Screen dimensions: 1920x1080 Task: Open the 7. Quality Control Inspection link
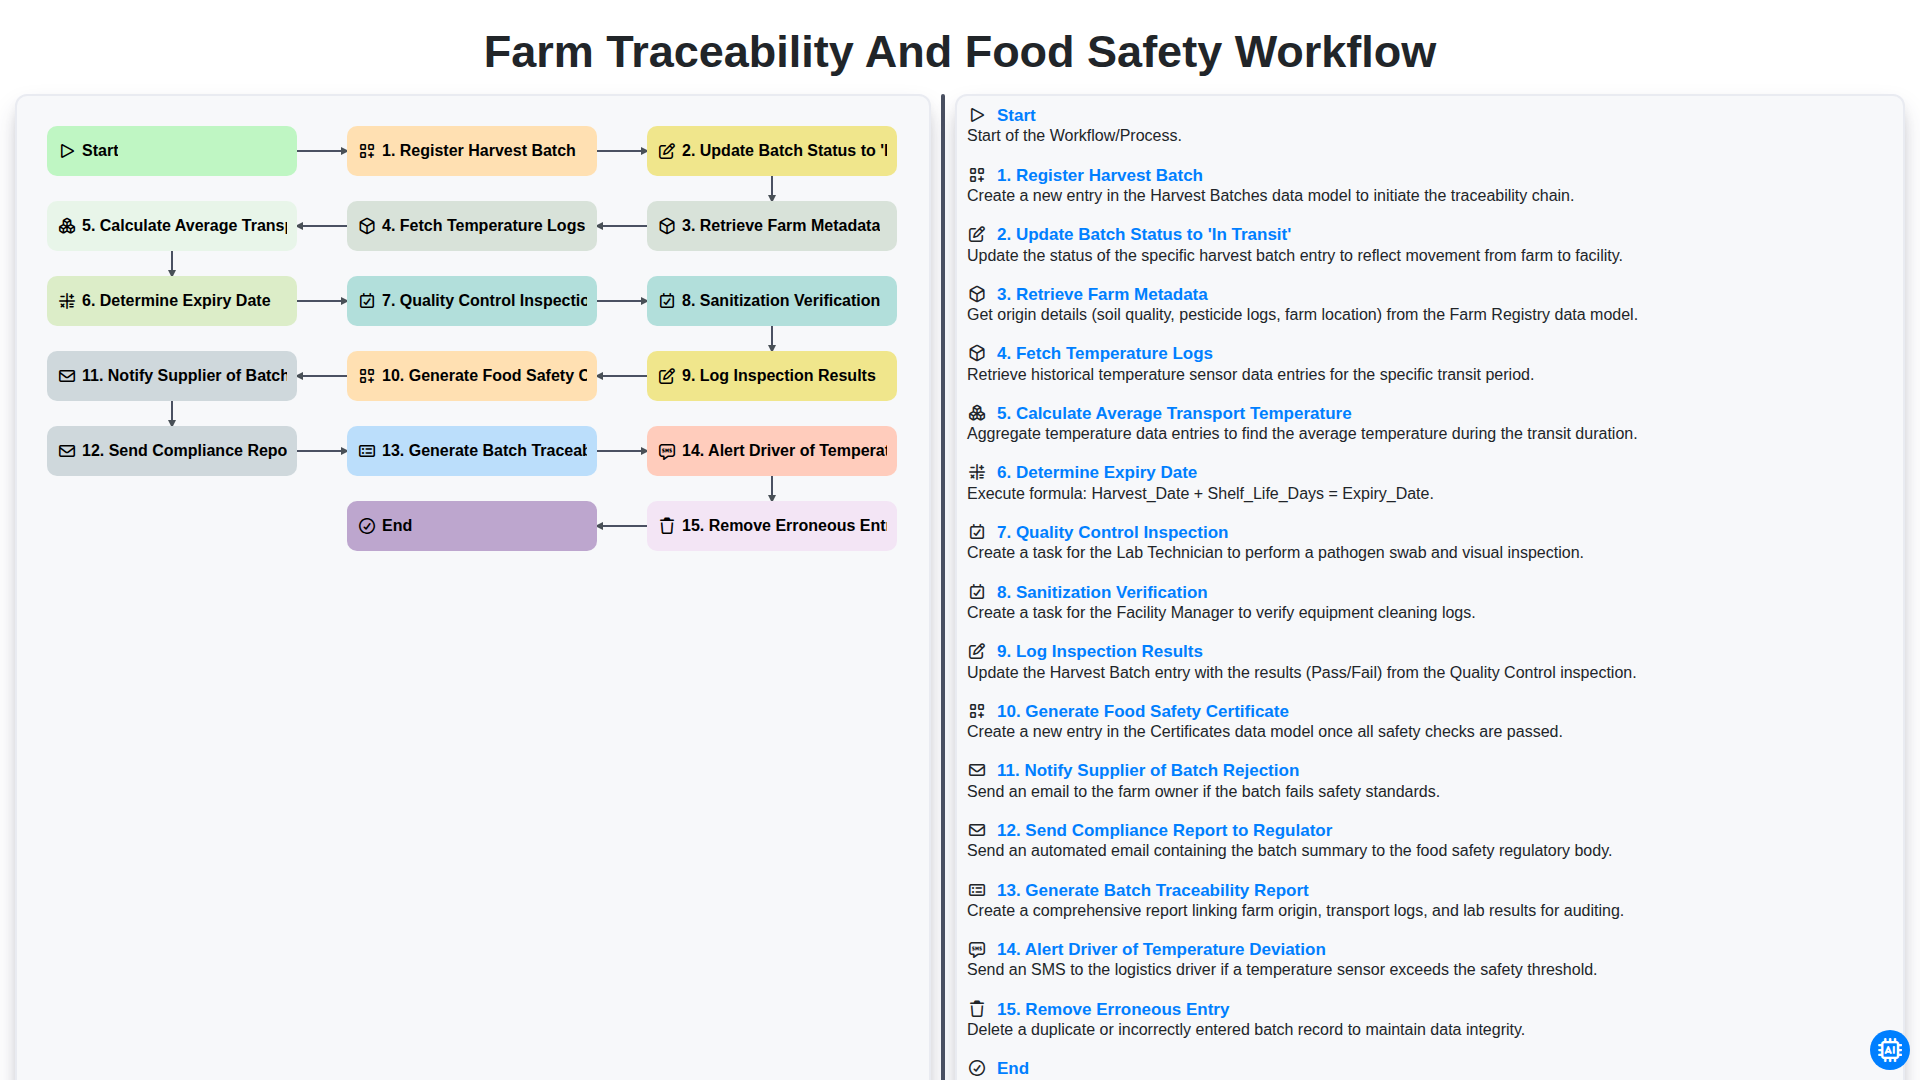pyautogui.click(x=1112, y=532)
